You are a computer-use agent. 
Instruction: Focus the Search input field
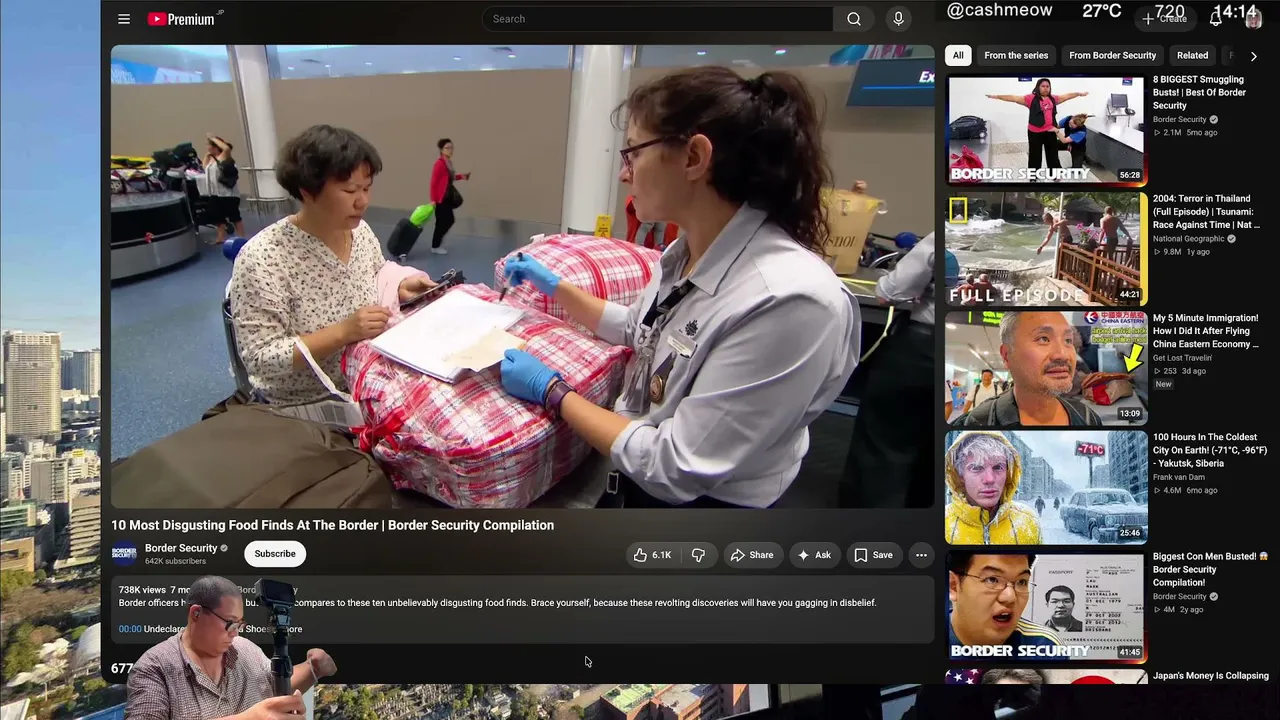pyautogui.click(x=658, y=19)
